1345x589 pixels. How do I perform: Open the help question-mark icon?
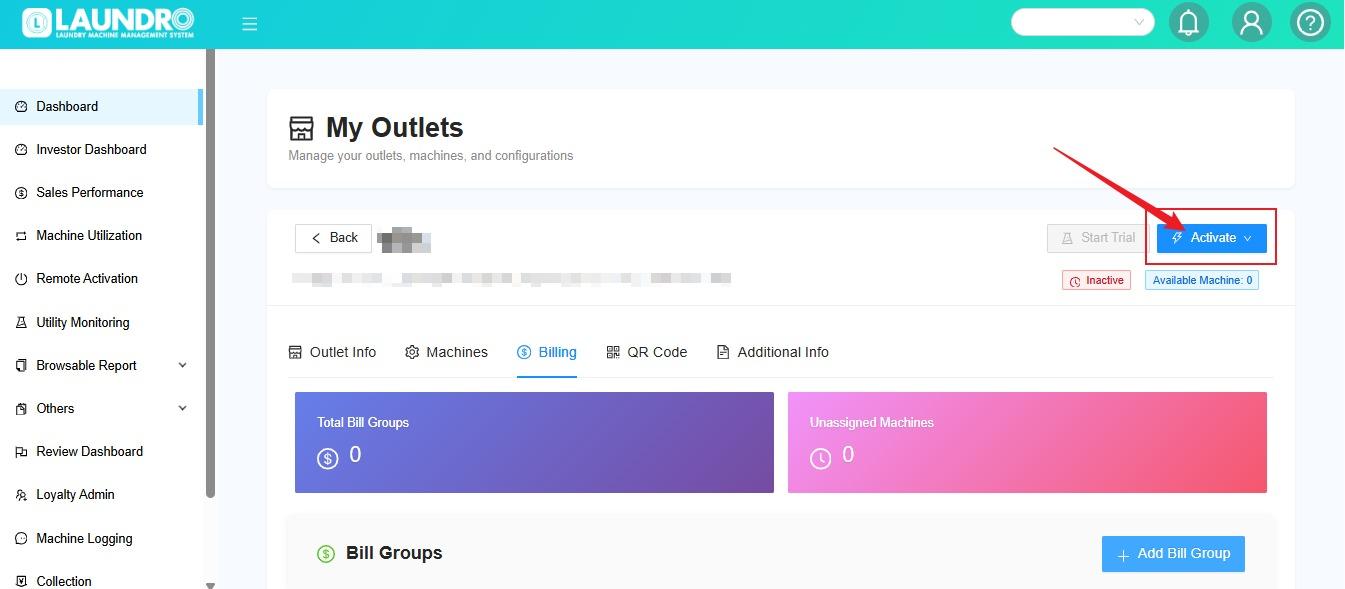click(x=1310, y=22)
